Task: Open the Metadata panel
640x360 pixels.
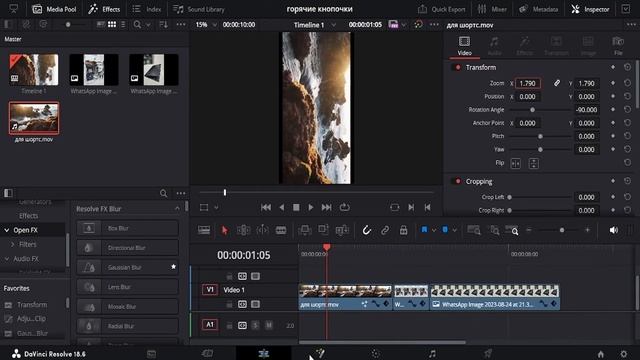Action: tap(538, 9)
